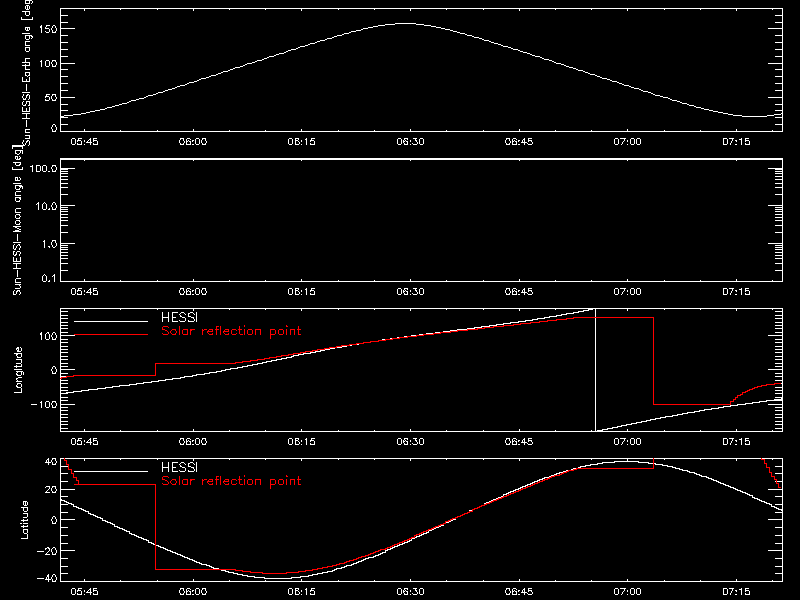
Task: Click 07:00 time label under Earth angle plot
Action: 628,142
